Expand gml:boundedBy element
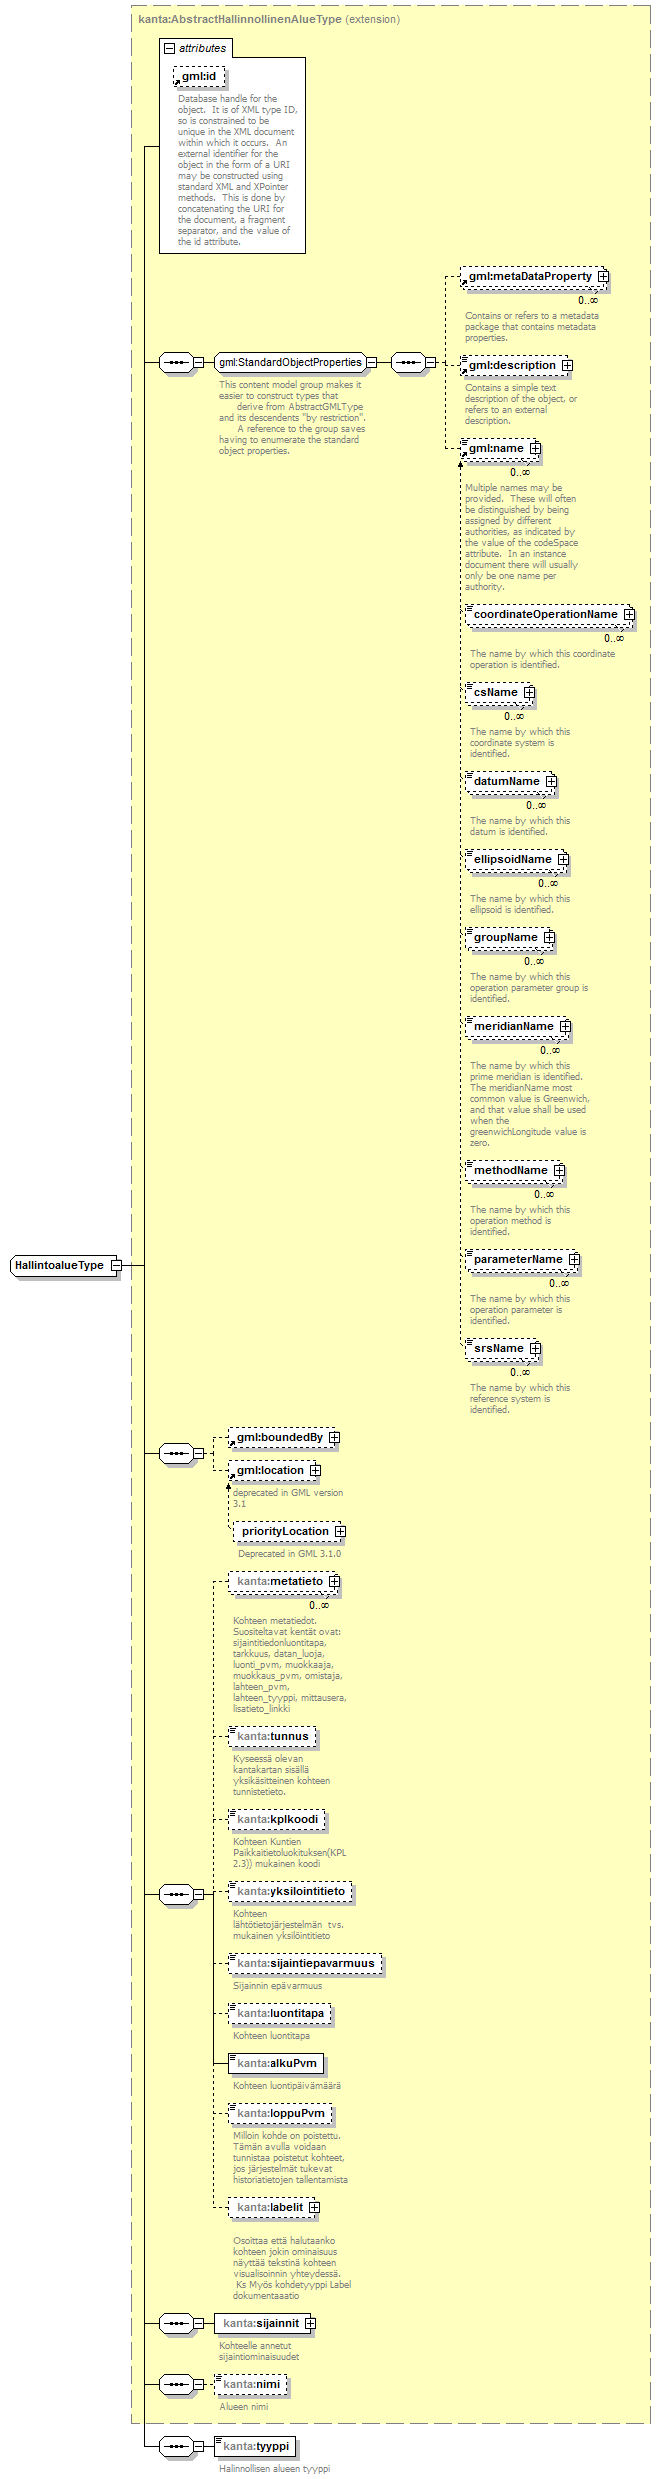 point(334,1437)
